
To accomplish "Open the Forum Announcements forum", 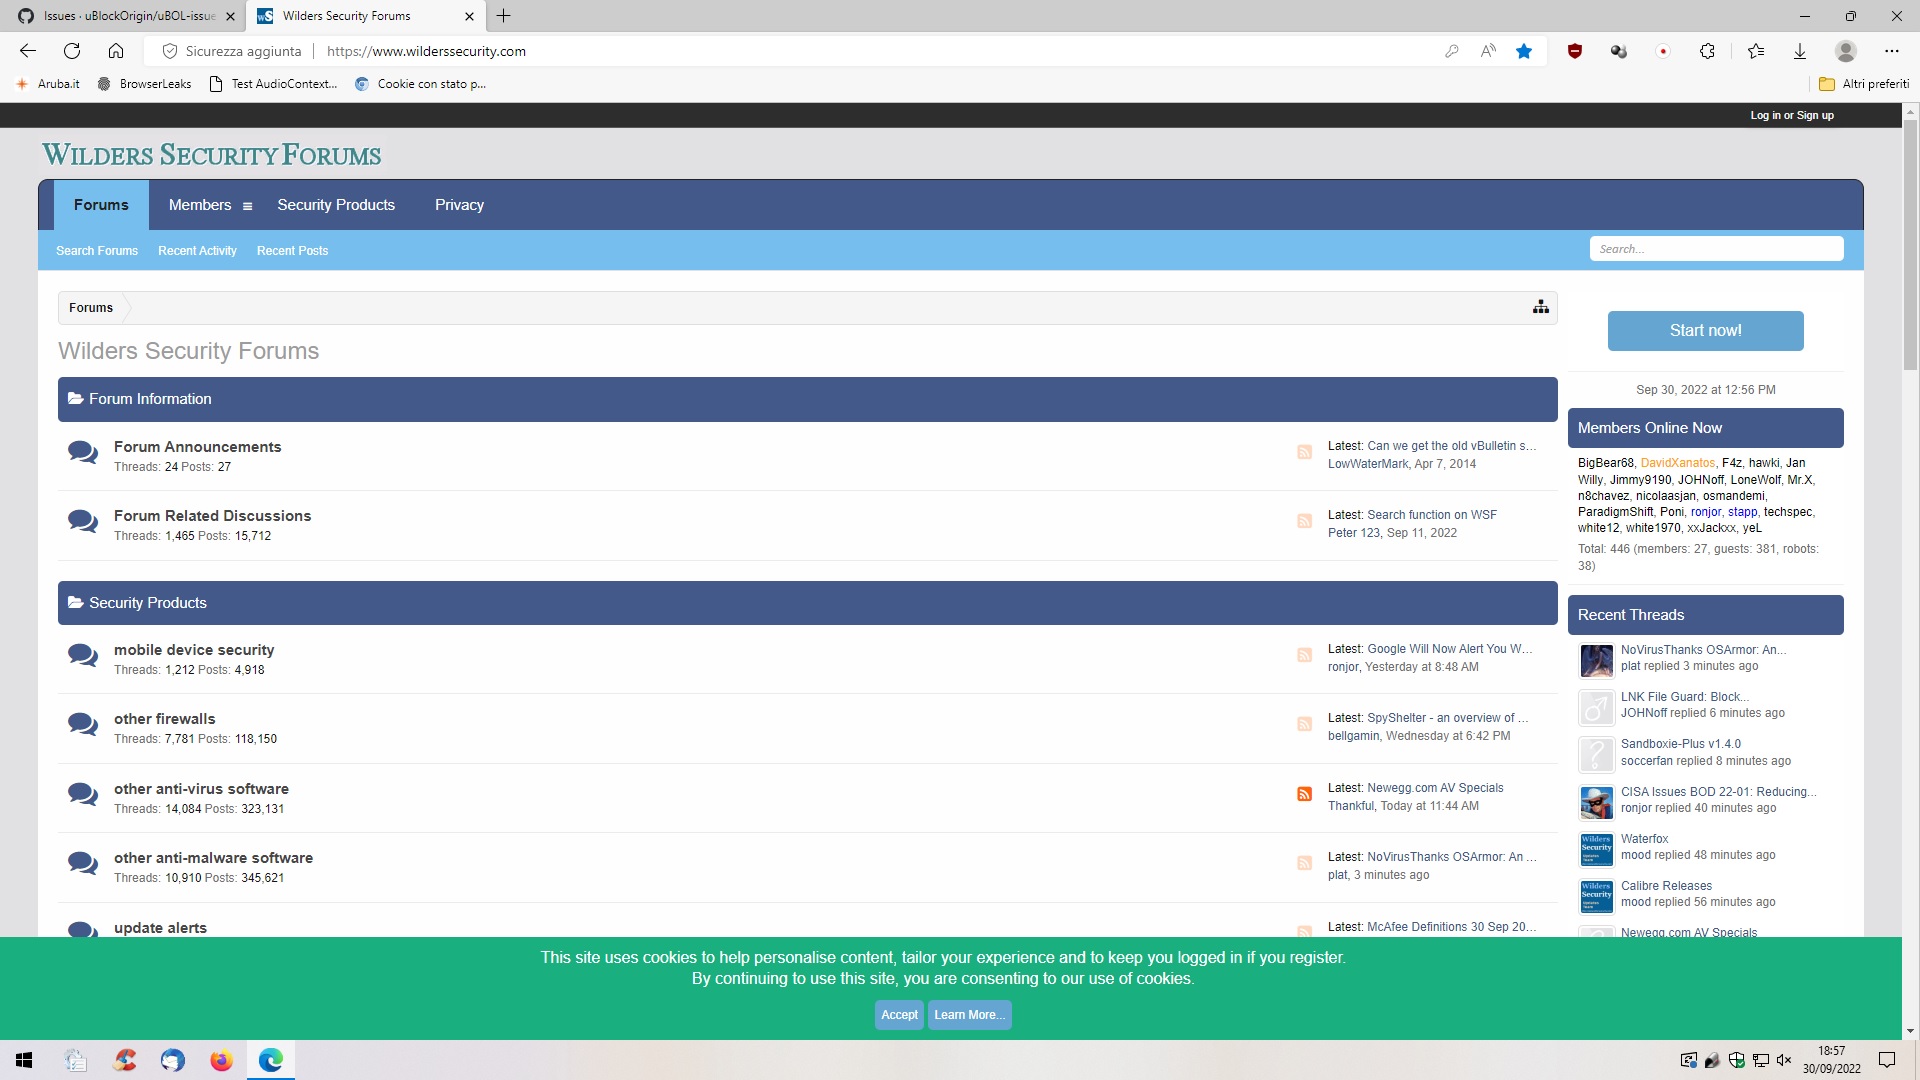I will pyautogui.click(x=197, y=447).
